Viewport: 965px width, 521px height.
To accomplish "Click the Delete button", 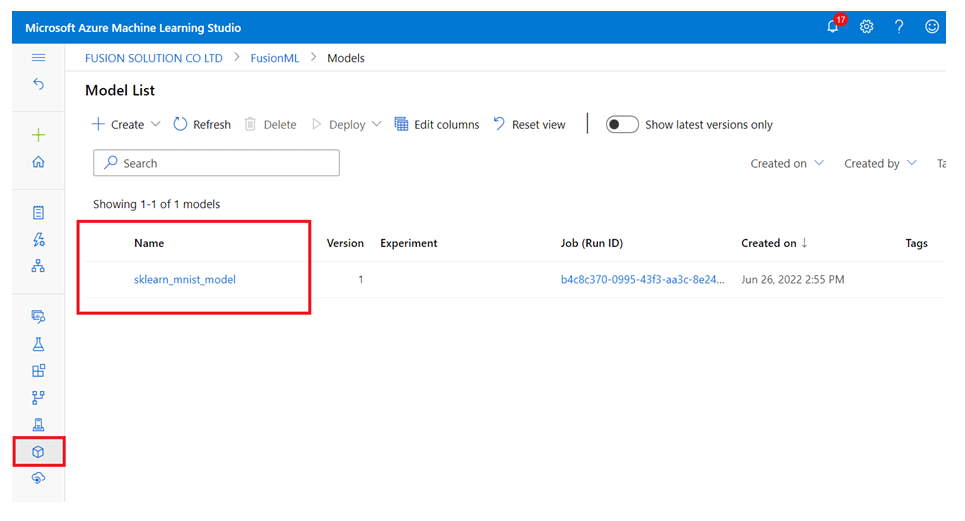I will (271, 124).
